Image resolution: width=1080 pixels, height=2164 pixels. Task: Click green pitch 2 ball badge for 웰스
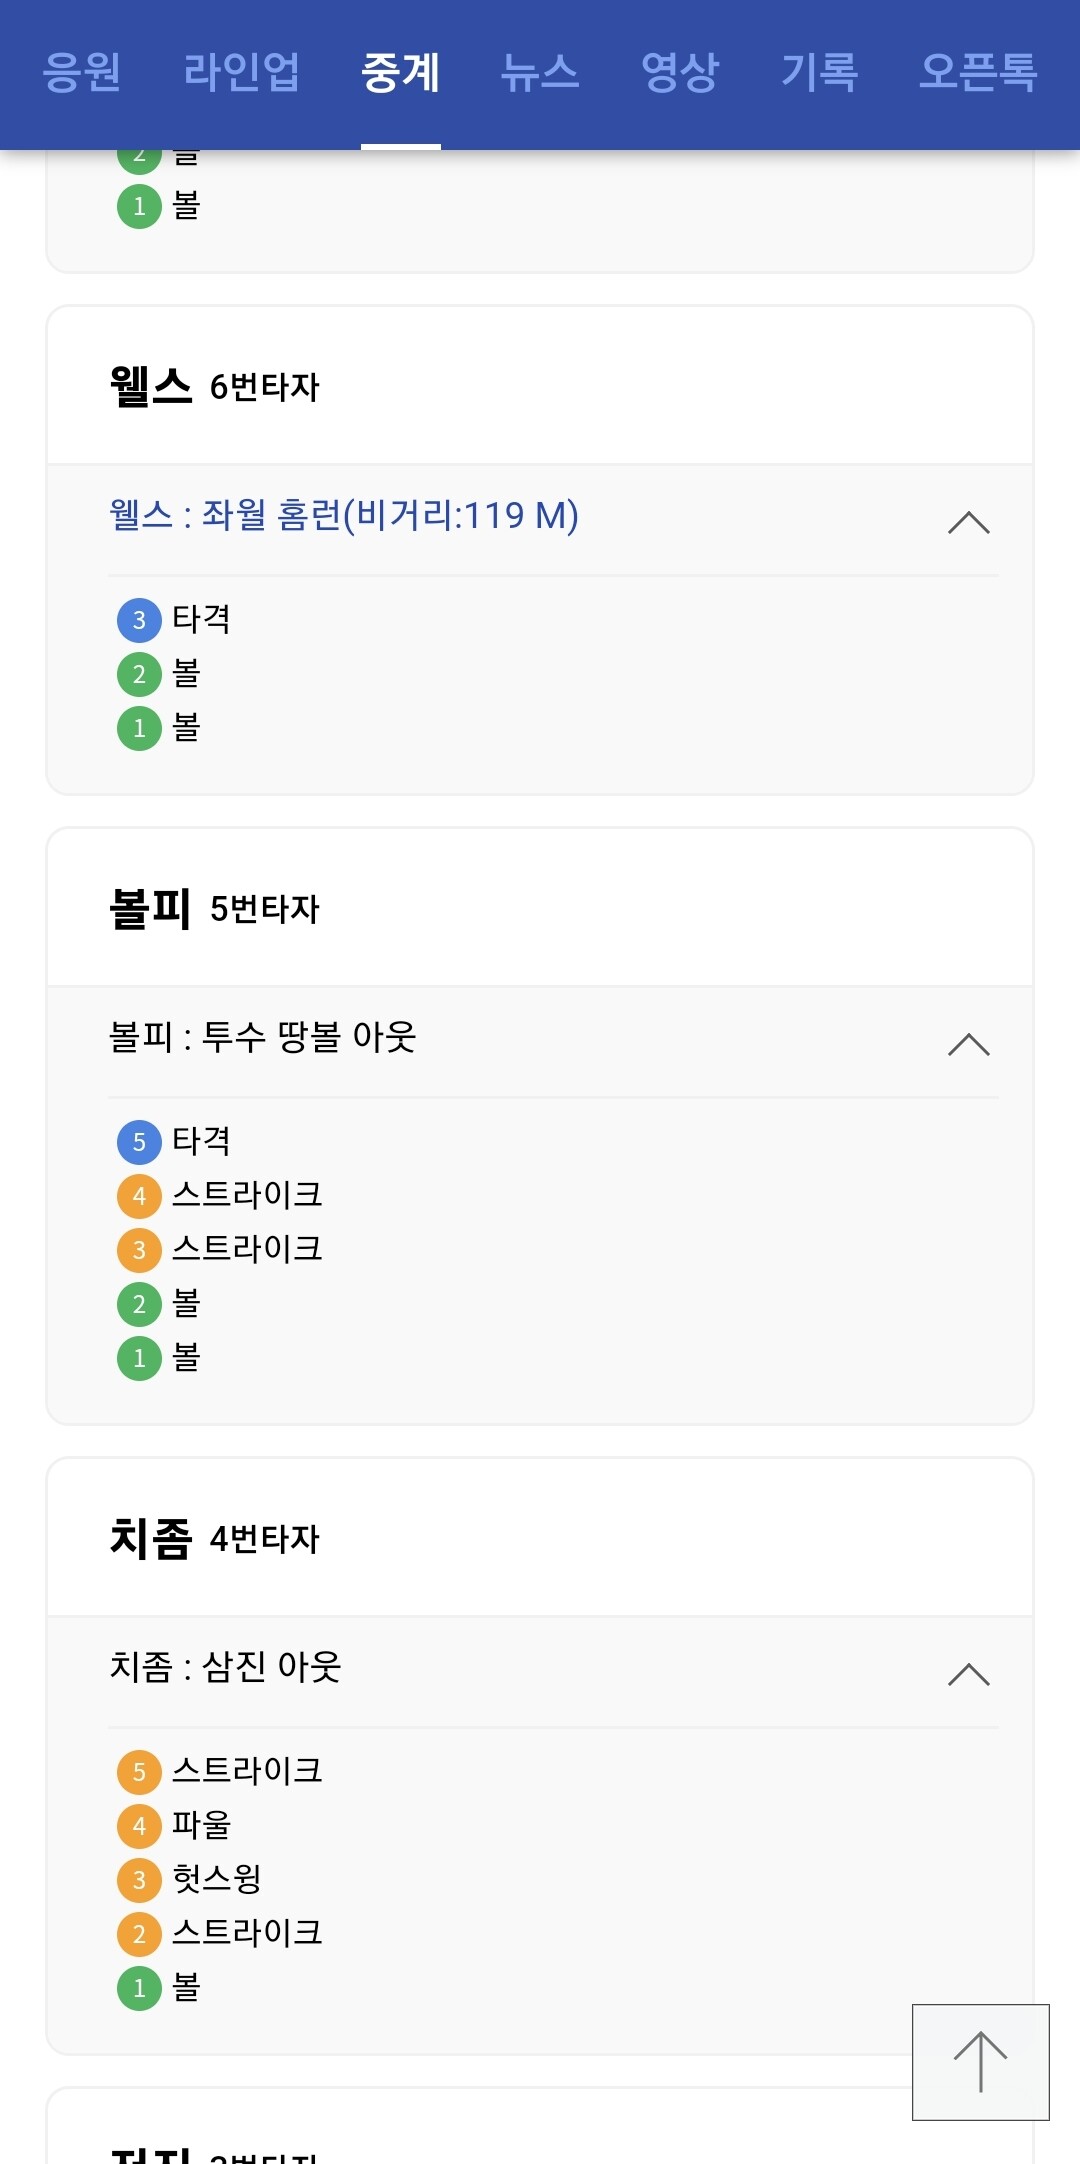pos(139,674)
